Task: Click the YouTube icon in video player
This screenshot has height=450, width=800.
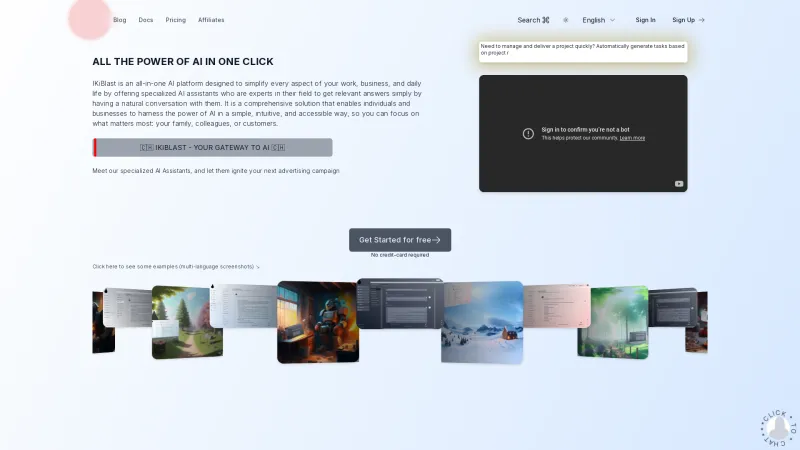Action: [679, 184]
